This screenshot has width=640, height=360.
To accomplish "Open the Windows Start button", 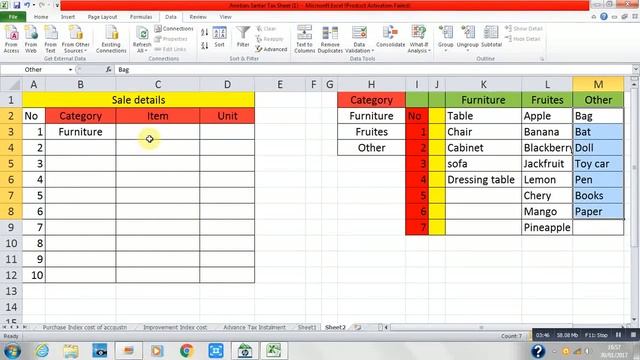I will click(x=12, y=351).
